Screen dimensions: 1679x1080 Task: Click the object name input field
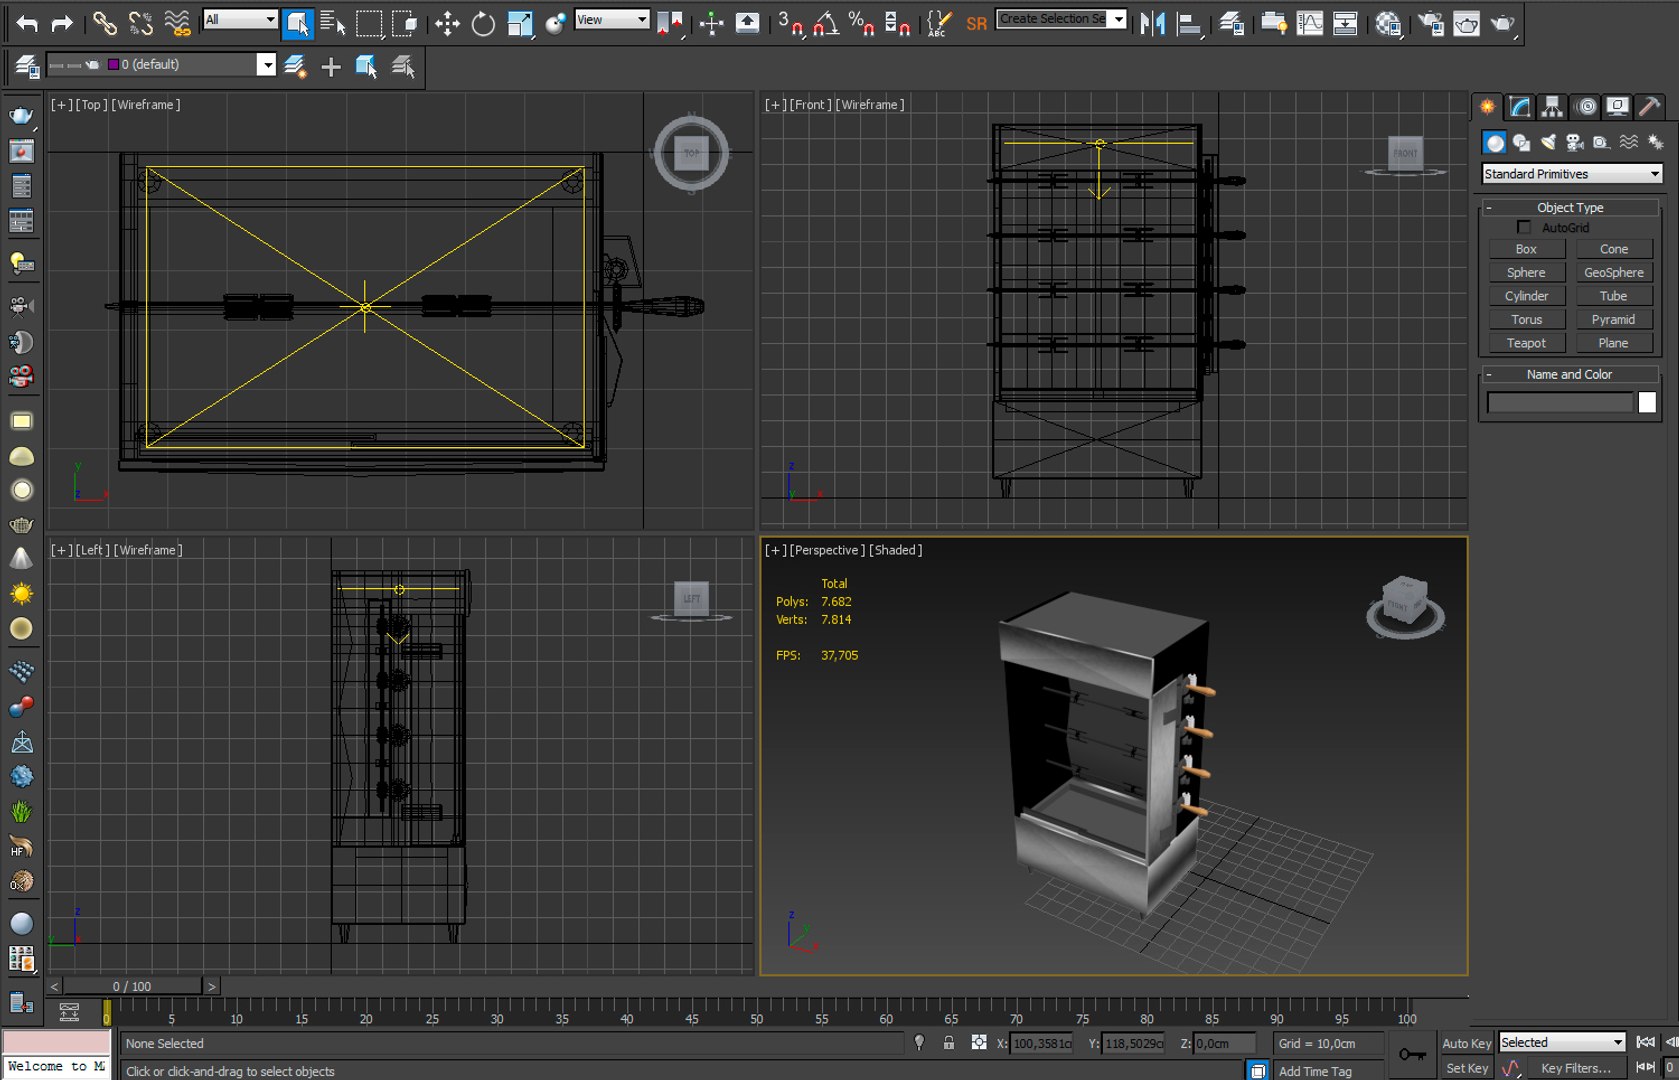(1560, 402)
